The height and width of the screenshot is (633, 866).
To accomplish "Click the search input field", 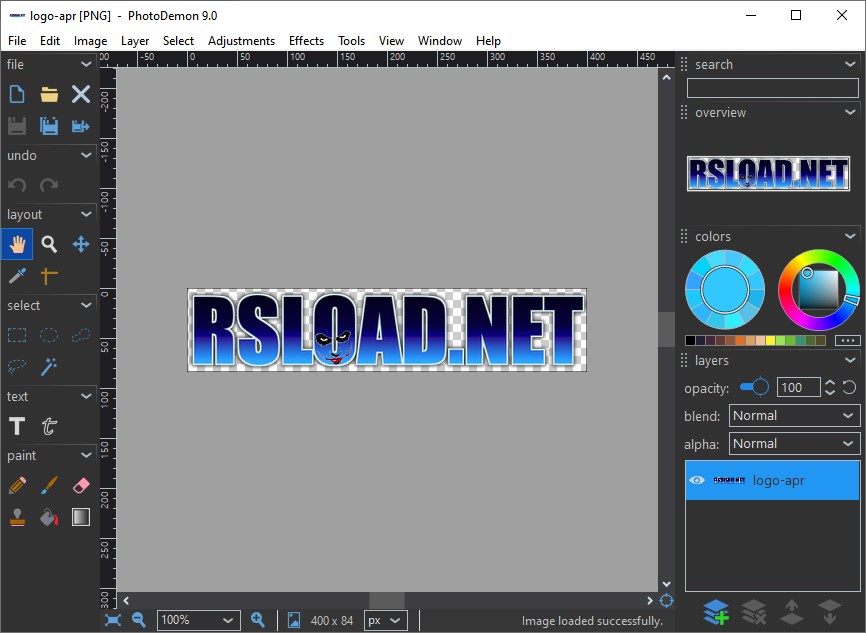I will coord(773,88).
